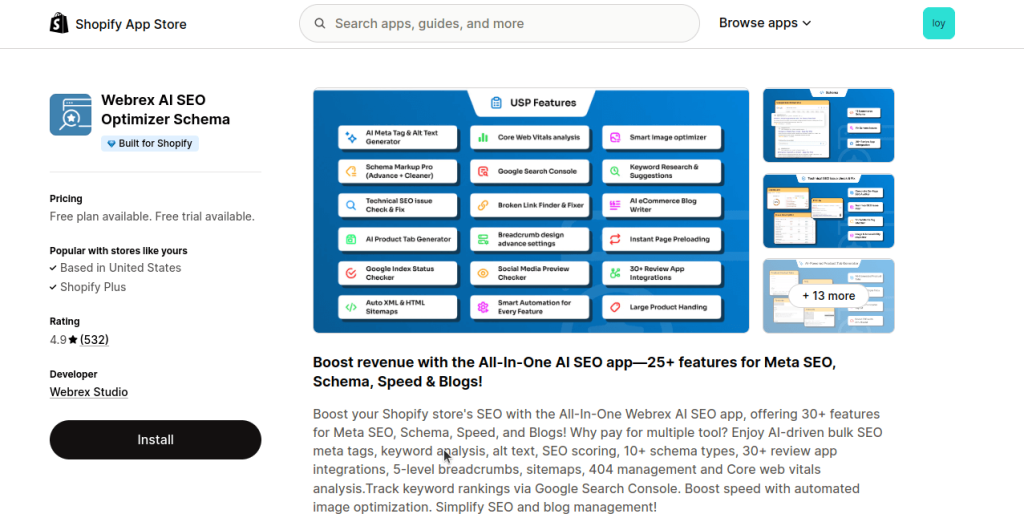Click the rating star icon
Viewport: 1024px width, 522px height.
click(x=74, y=340)
